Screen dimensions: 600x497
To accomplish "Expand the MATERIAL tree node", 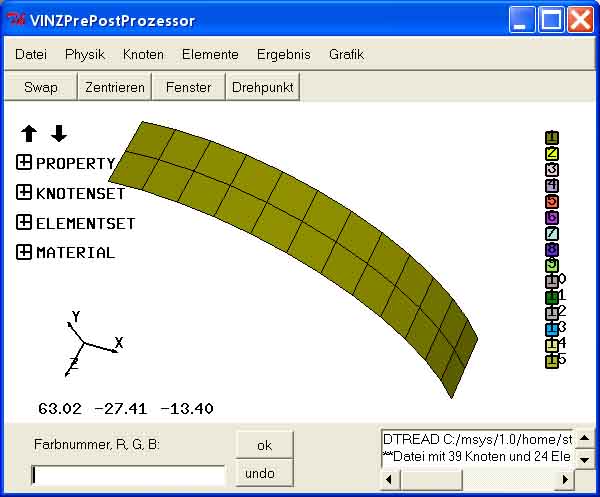I will (x=24, y=253).
